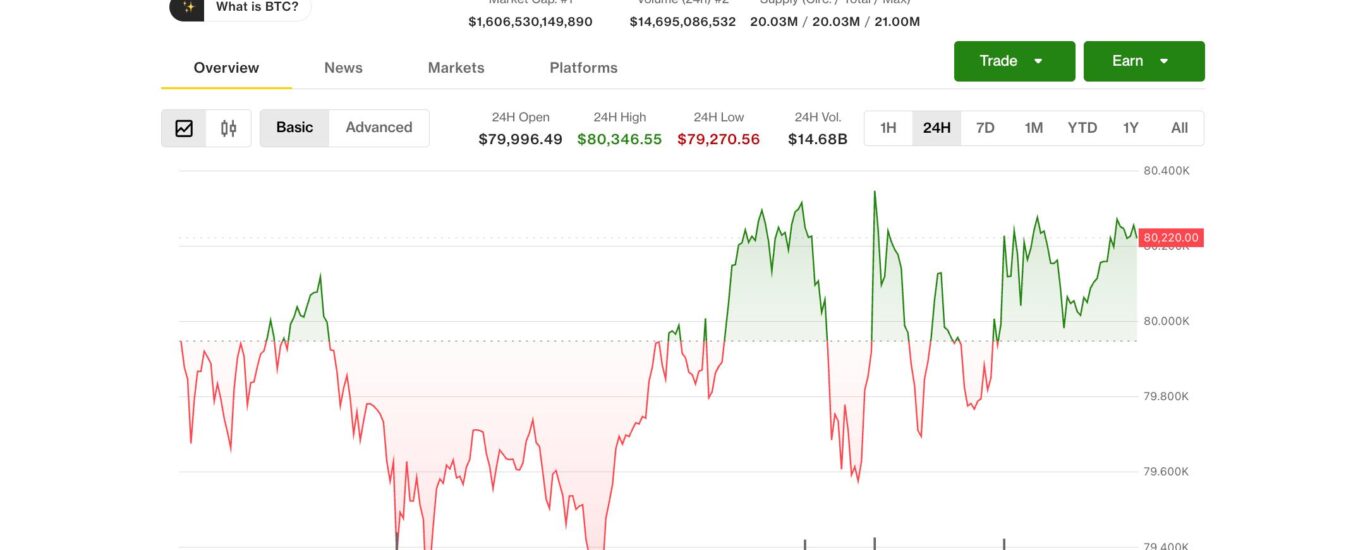Open the Overview tab

[x=226, y=68]
